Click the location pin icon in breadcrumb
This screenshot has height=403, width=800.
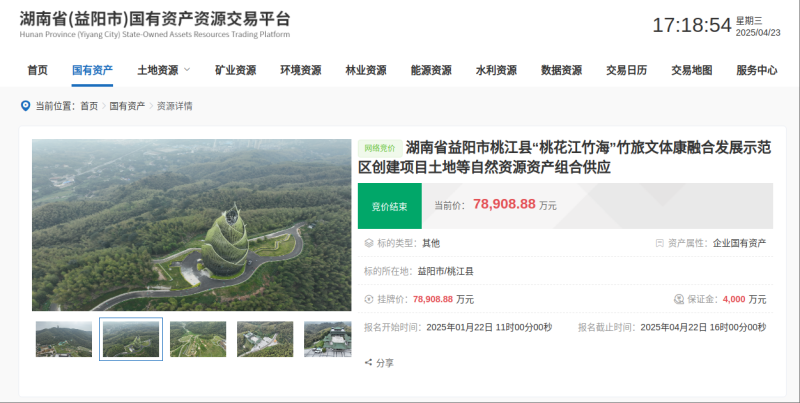tap(25, 105)
